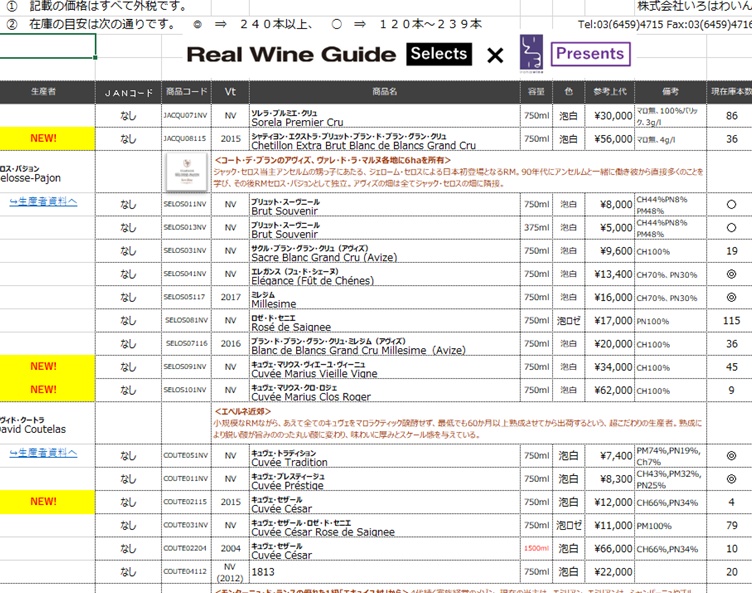This screenshot has height=593, width=752.
Task: Select the ¥9,600 price cell
Action: (610, 251)
